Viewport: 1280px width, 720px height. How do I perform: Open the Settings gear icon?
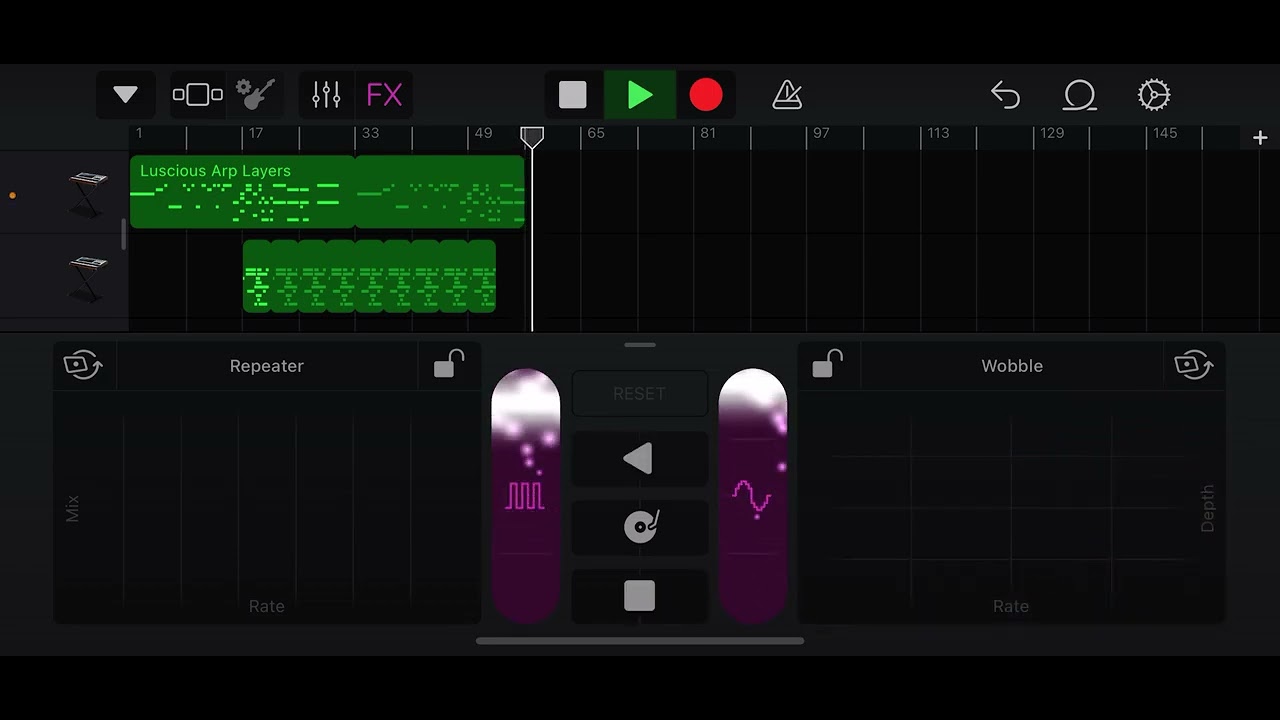[1154, 95]
